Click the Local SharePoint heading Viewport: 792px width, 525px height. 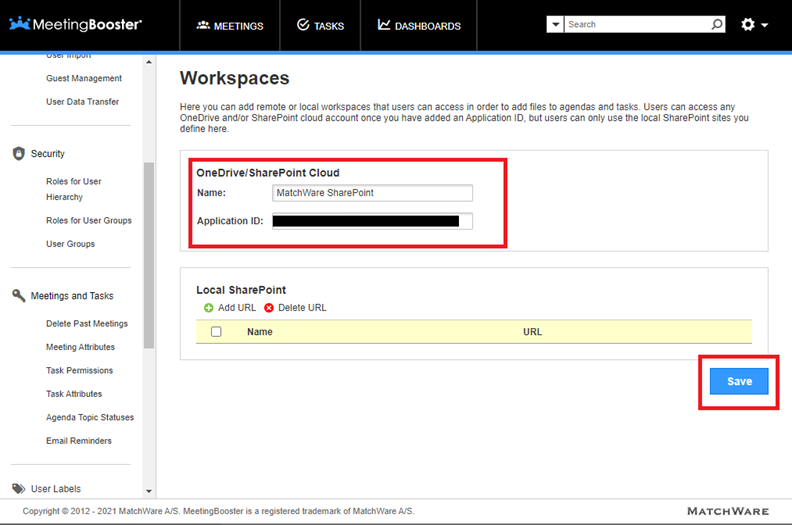(241, 290)
